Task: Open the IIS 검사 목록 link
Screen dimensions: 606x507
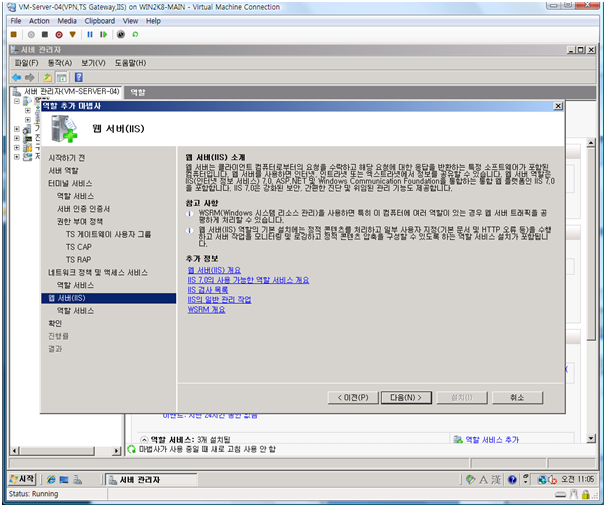Action: point(208,290)
